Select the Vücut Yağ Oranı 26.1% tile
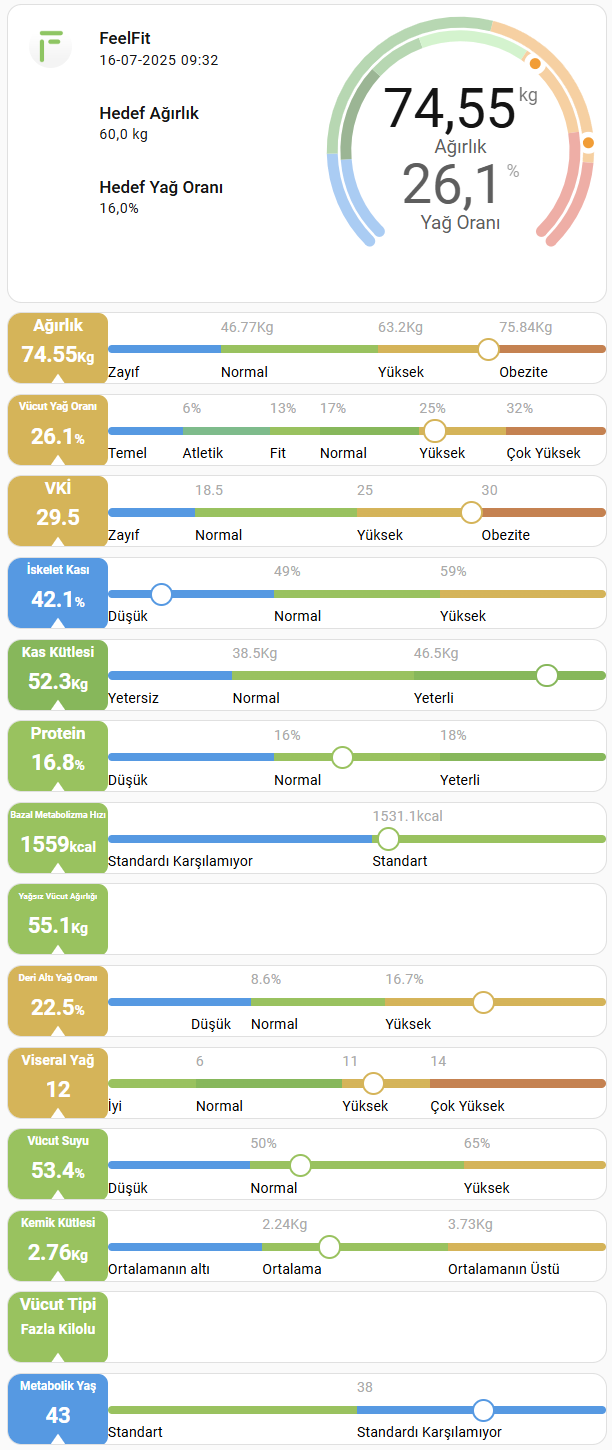 tap(58, 428)
